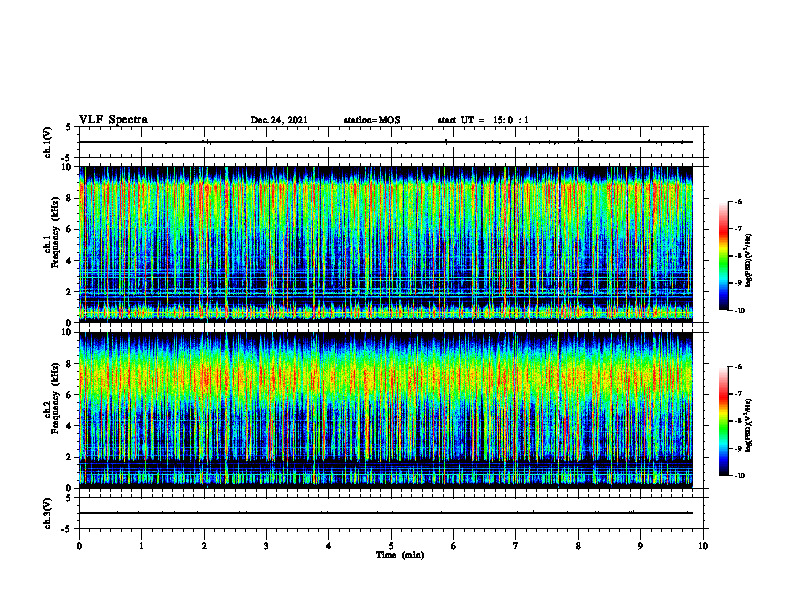Click inside the ch.2 spectrogram panel
This screenshot has height=612, width=792.
386,410
